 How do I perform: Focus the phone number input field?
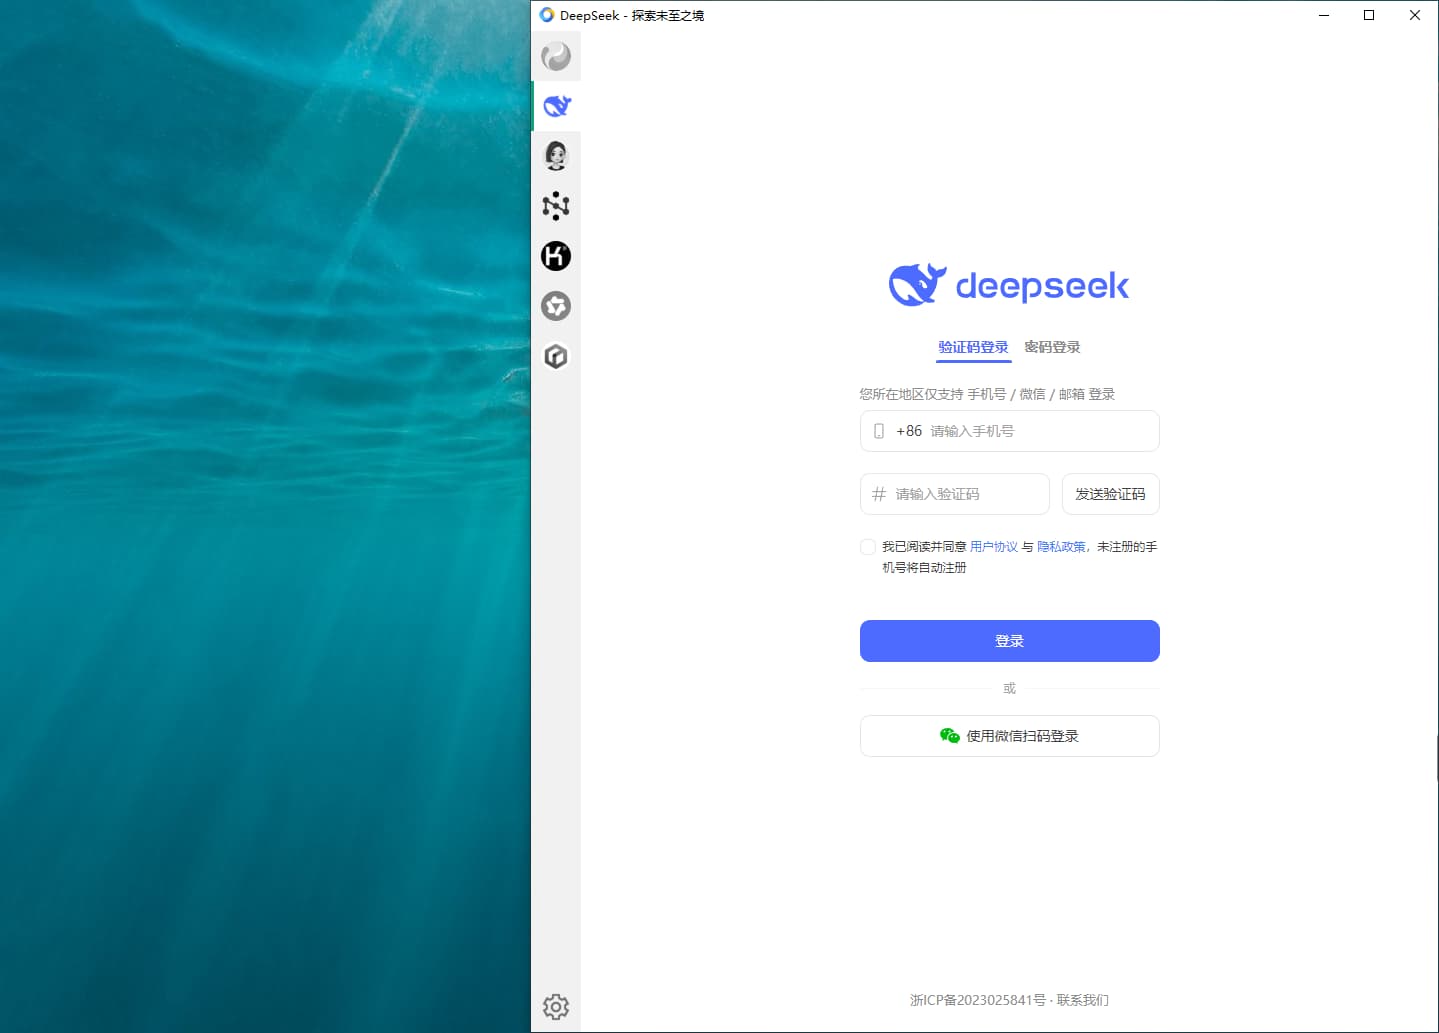(1010, 431)
